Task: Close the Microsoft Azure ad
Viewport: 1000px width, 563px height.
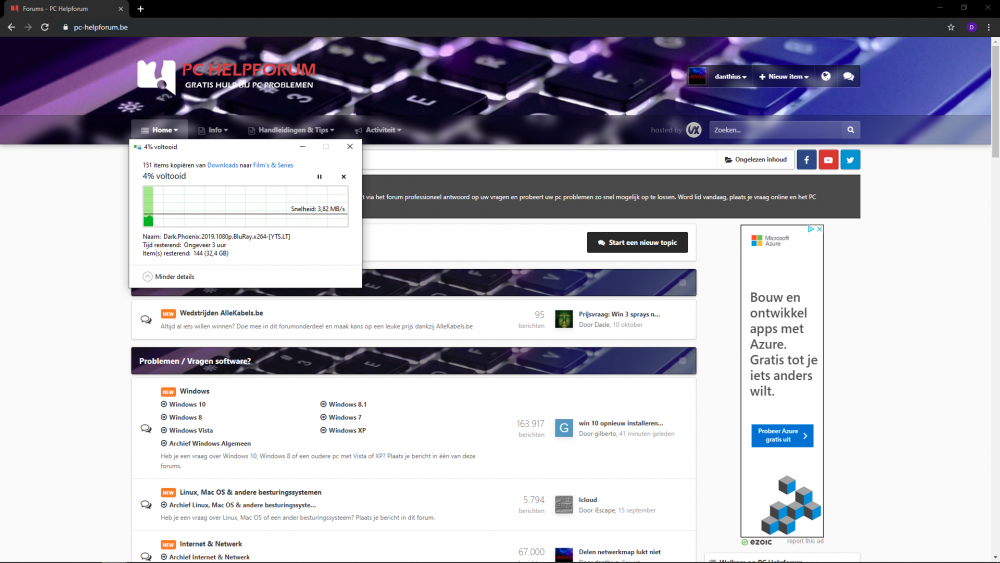Action: 820,229
